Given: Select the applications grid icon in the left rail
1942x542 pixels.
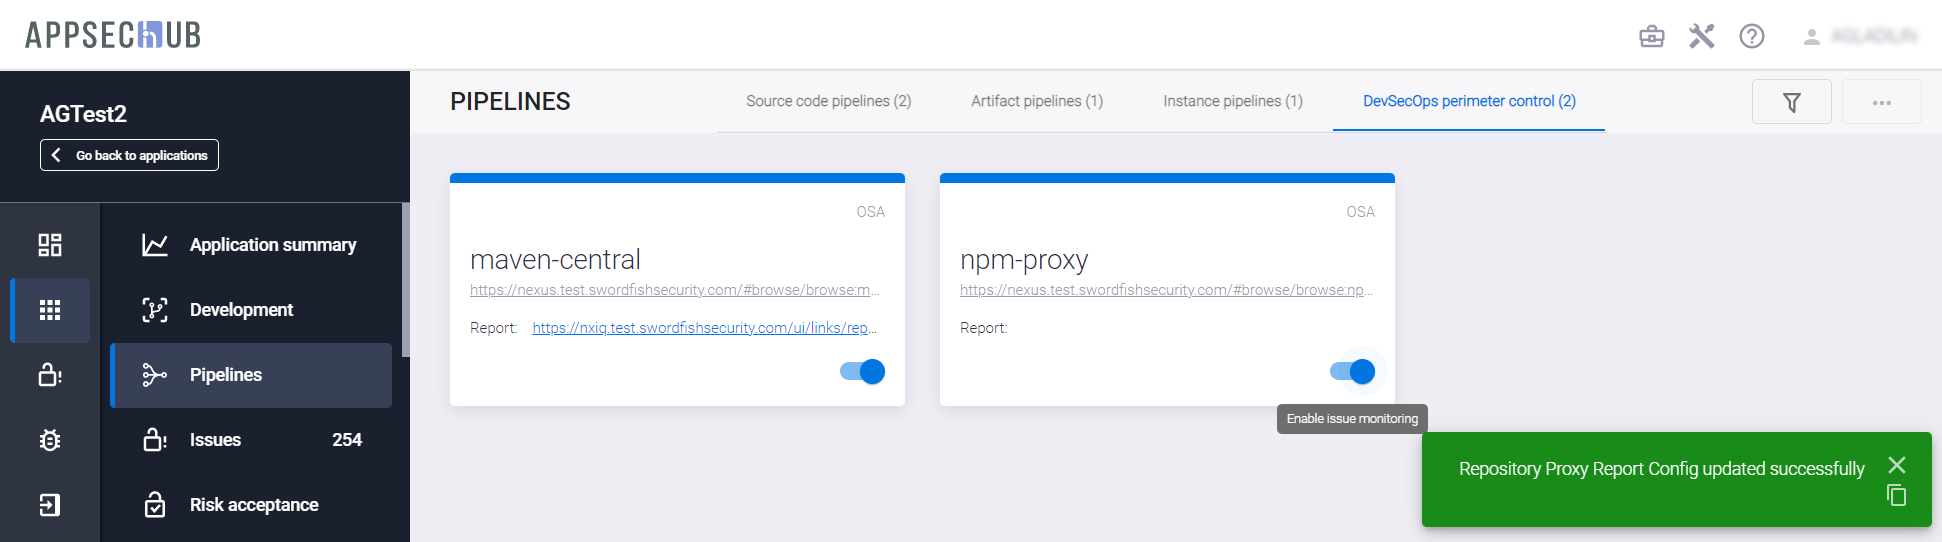Looking at the screenshot, I should (50, 310).
